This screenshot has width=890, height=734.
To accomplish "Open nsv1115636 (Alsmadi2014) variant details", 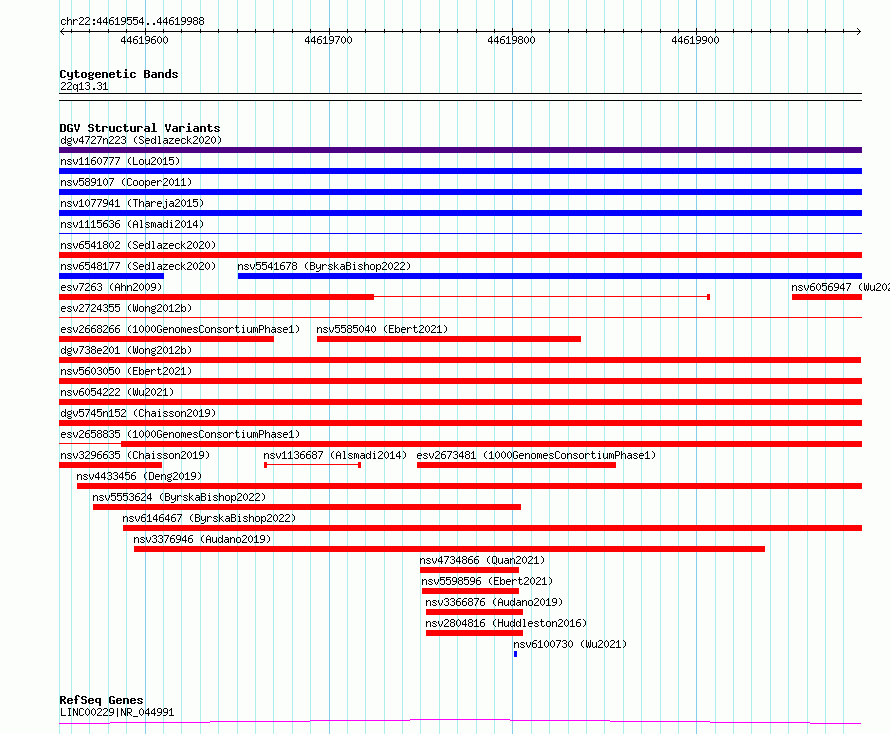I will coord(132,224).
